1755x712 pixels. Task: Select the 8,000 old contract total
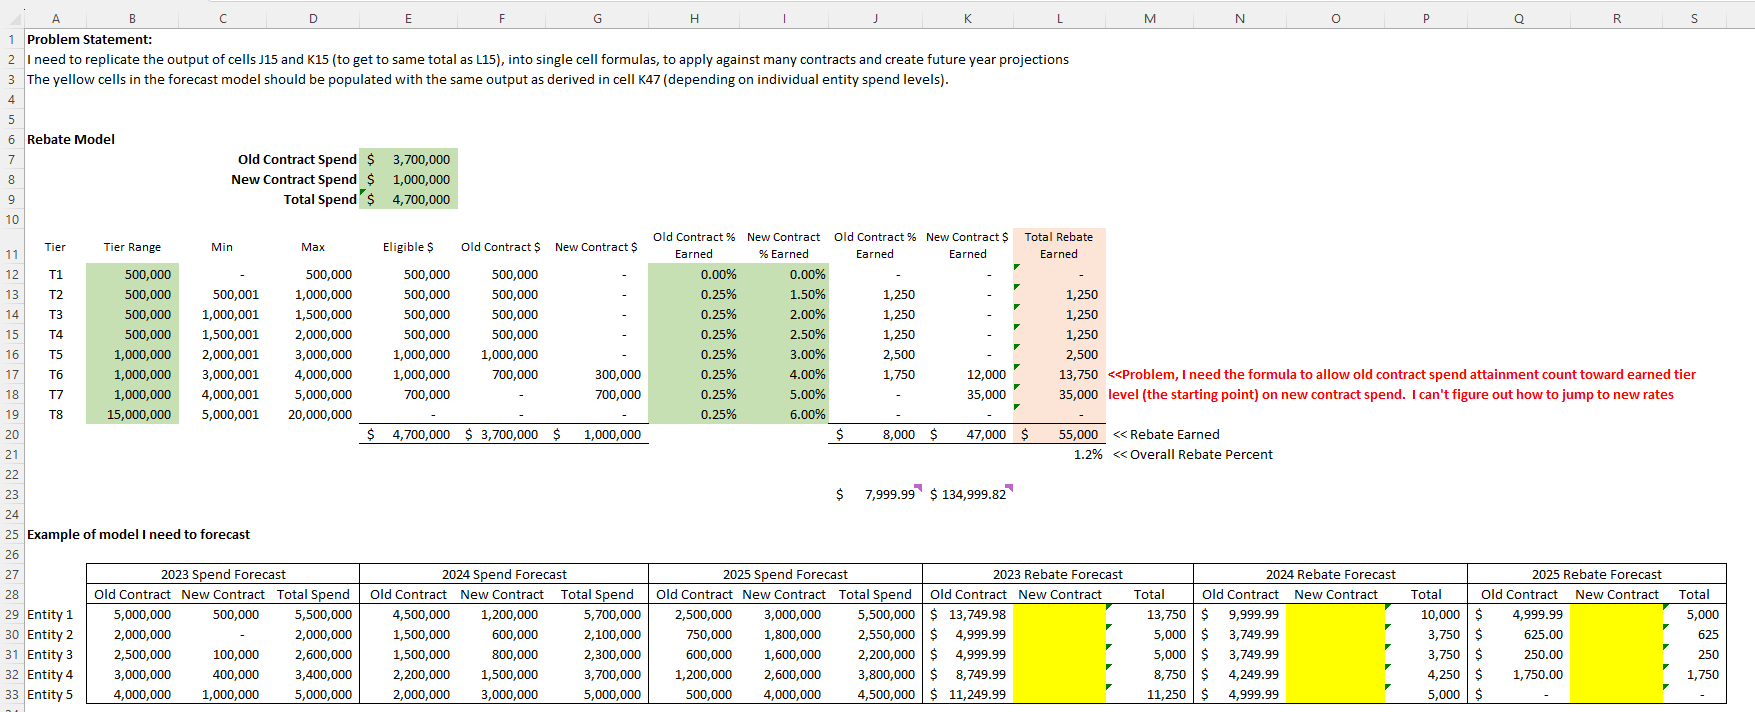point(875,434)
